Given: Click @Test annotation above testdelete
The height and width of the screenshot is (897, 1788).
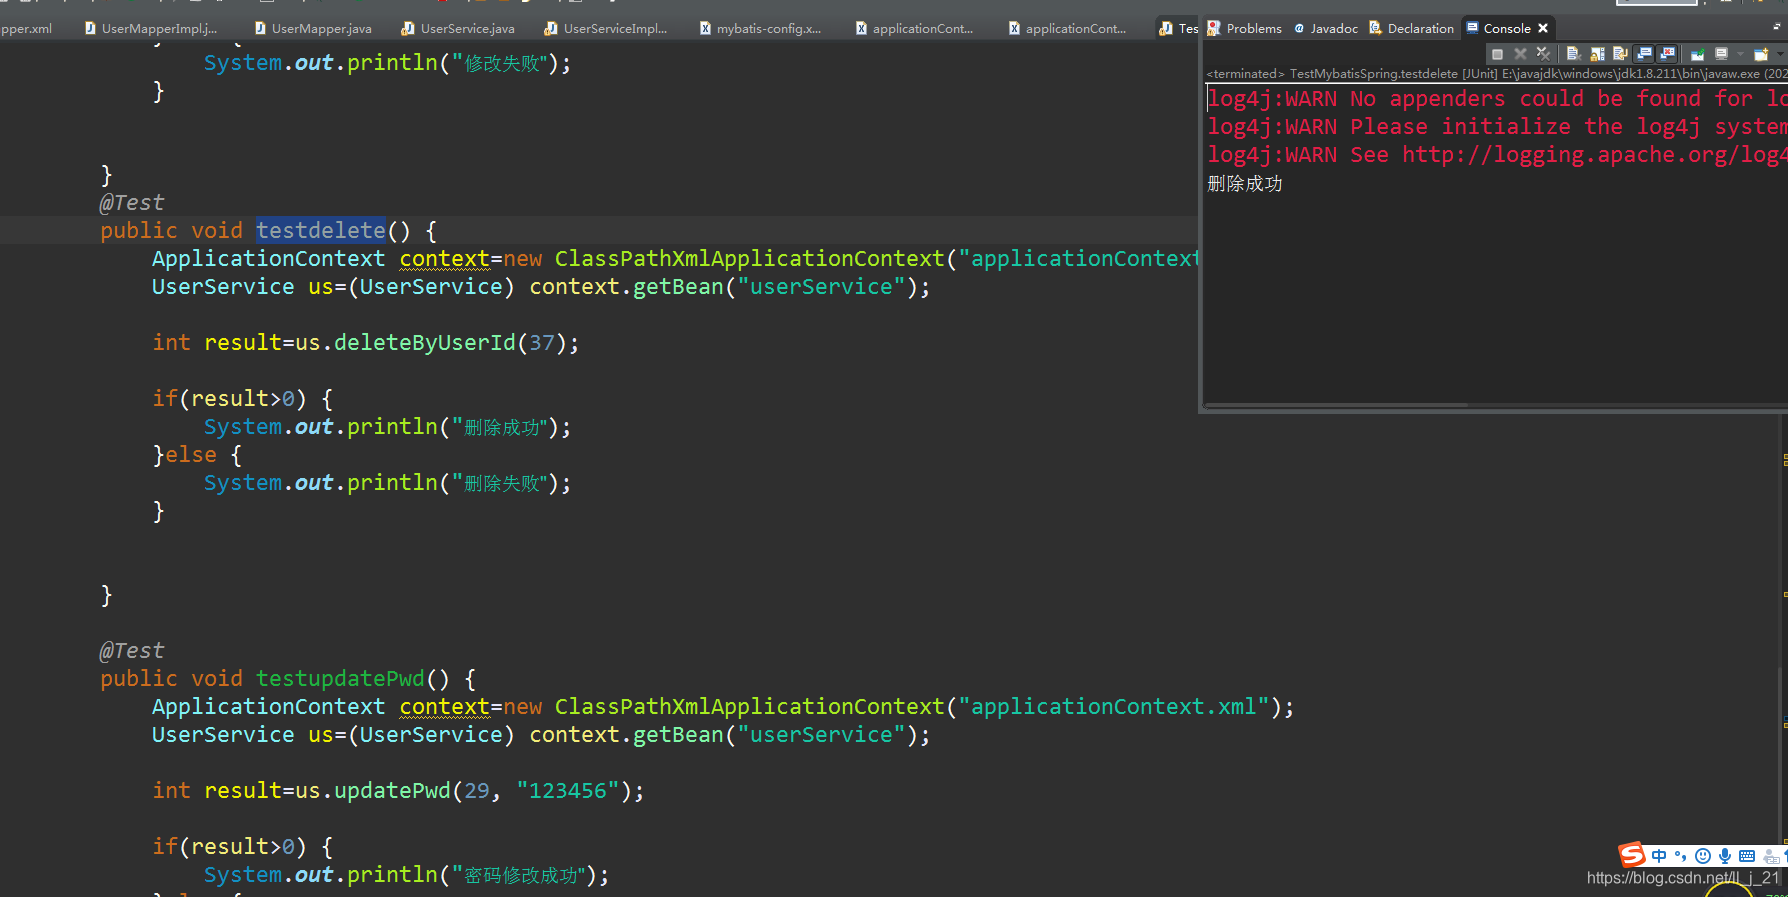Looking at the screenshot, I should coord(132,202).
